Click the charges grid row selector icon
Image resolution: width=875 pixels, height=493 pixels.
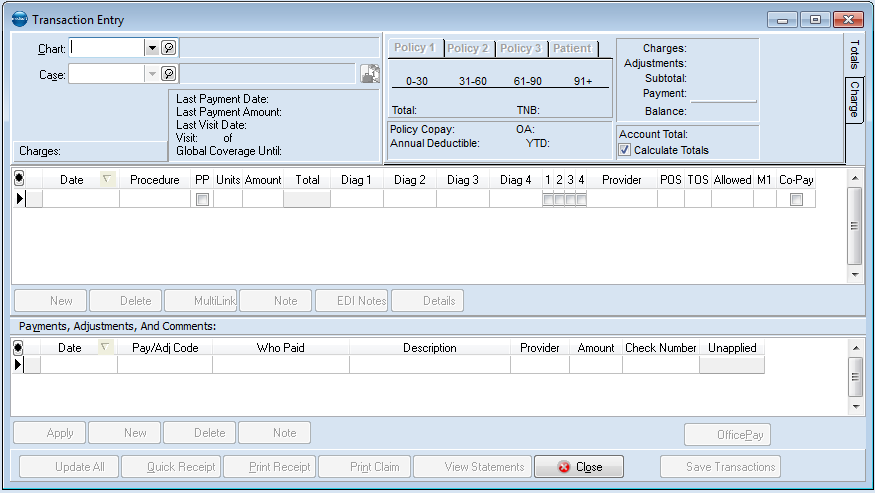[x=19, y=179]
